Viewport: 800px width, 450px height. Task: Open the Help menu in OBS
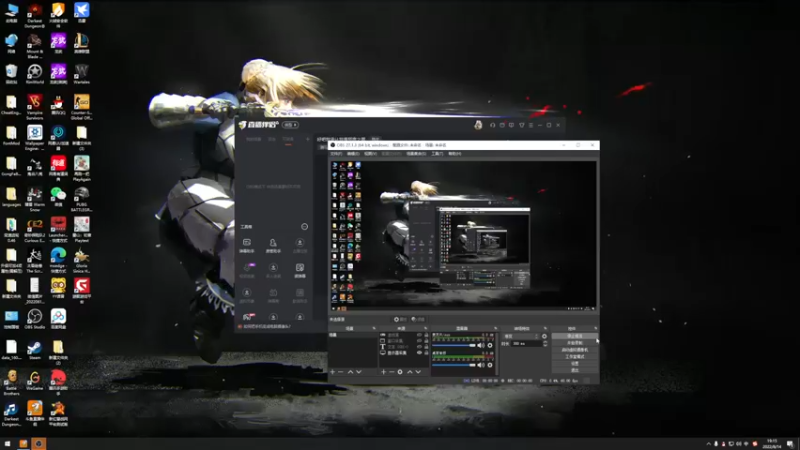coord(455,154)
